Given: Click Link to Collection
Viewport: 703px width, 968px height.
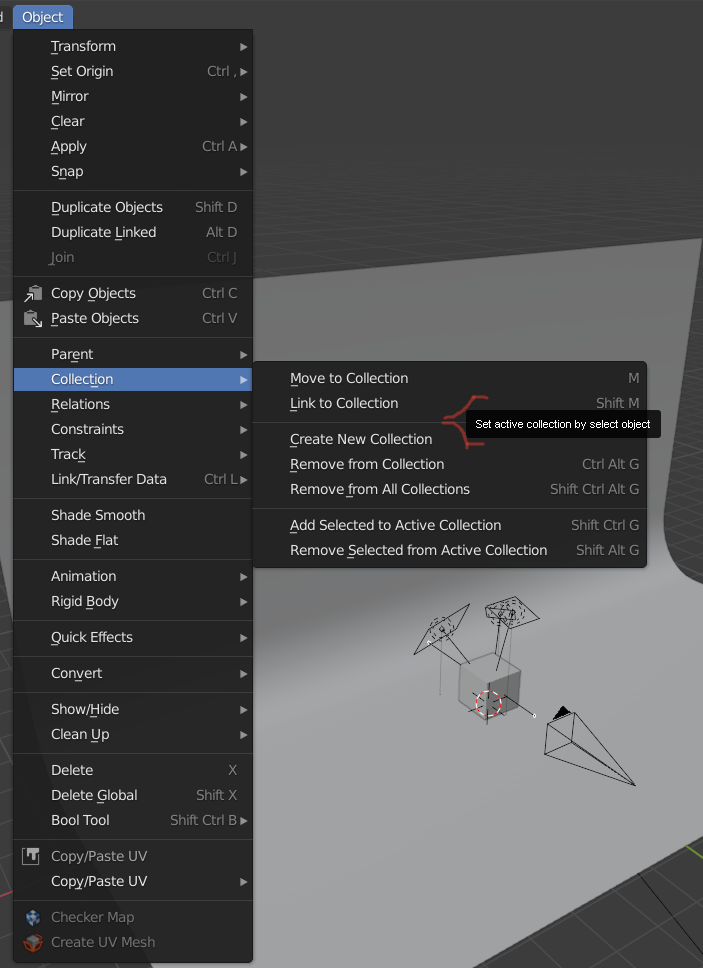Looking at the screenshot, I should click(x=450, y=403).
